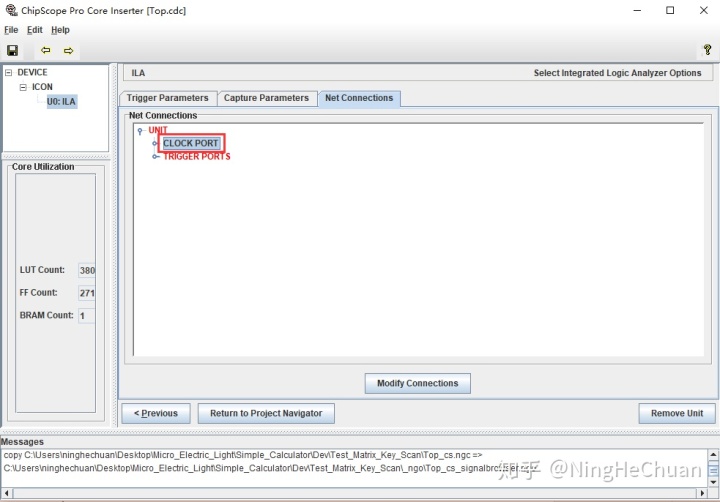Screen dimensions: 720x502
Task: Click Messages scrollbar up arrow
Action: click(x=713, y=455)
